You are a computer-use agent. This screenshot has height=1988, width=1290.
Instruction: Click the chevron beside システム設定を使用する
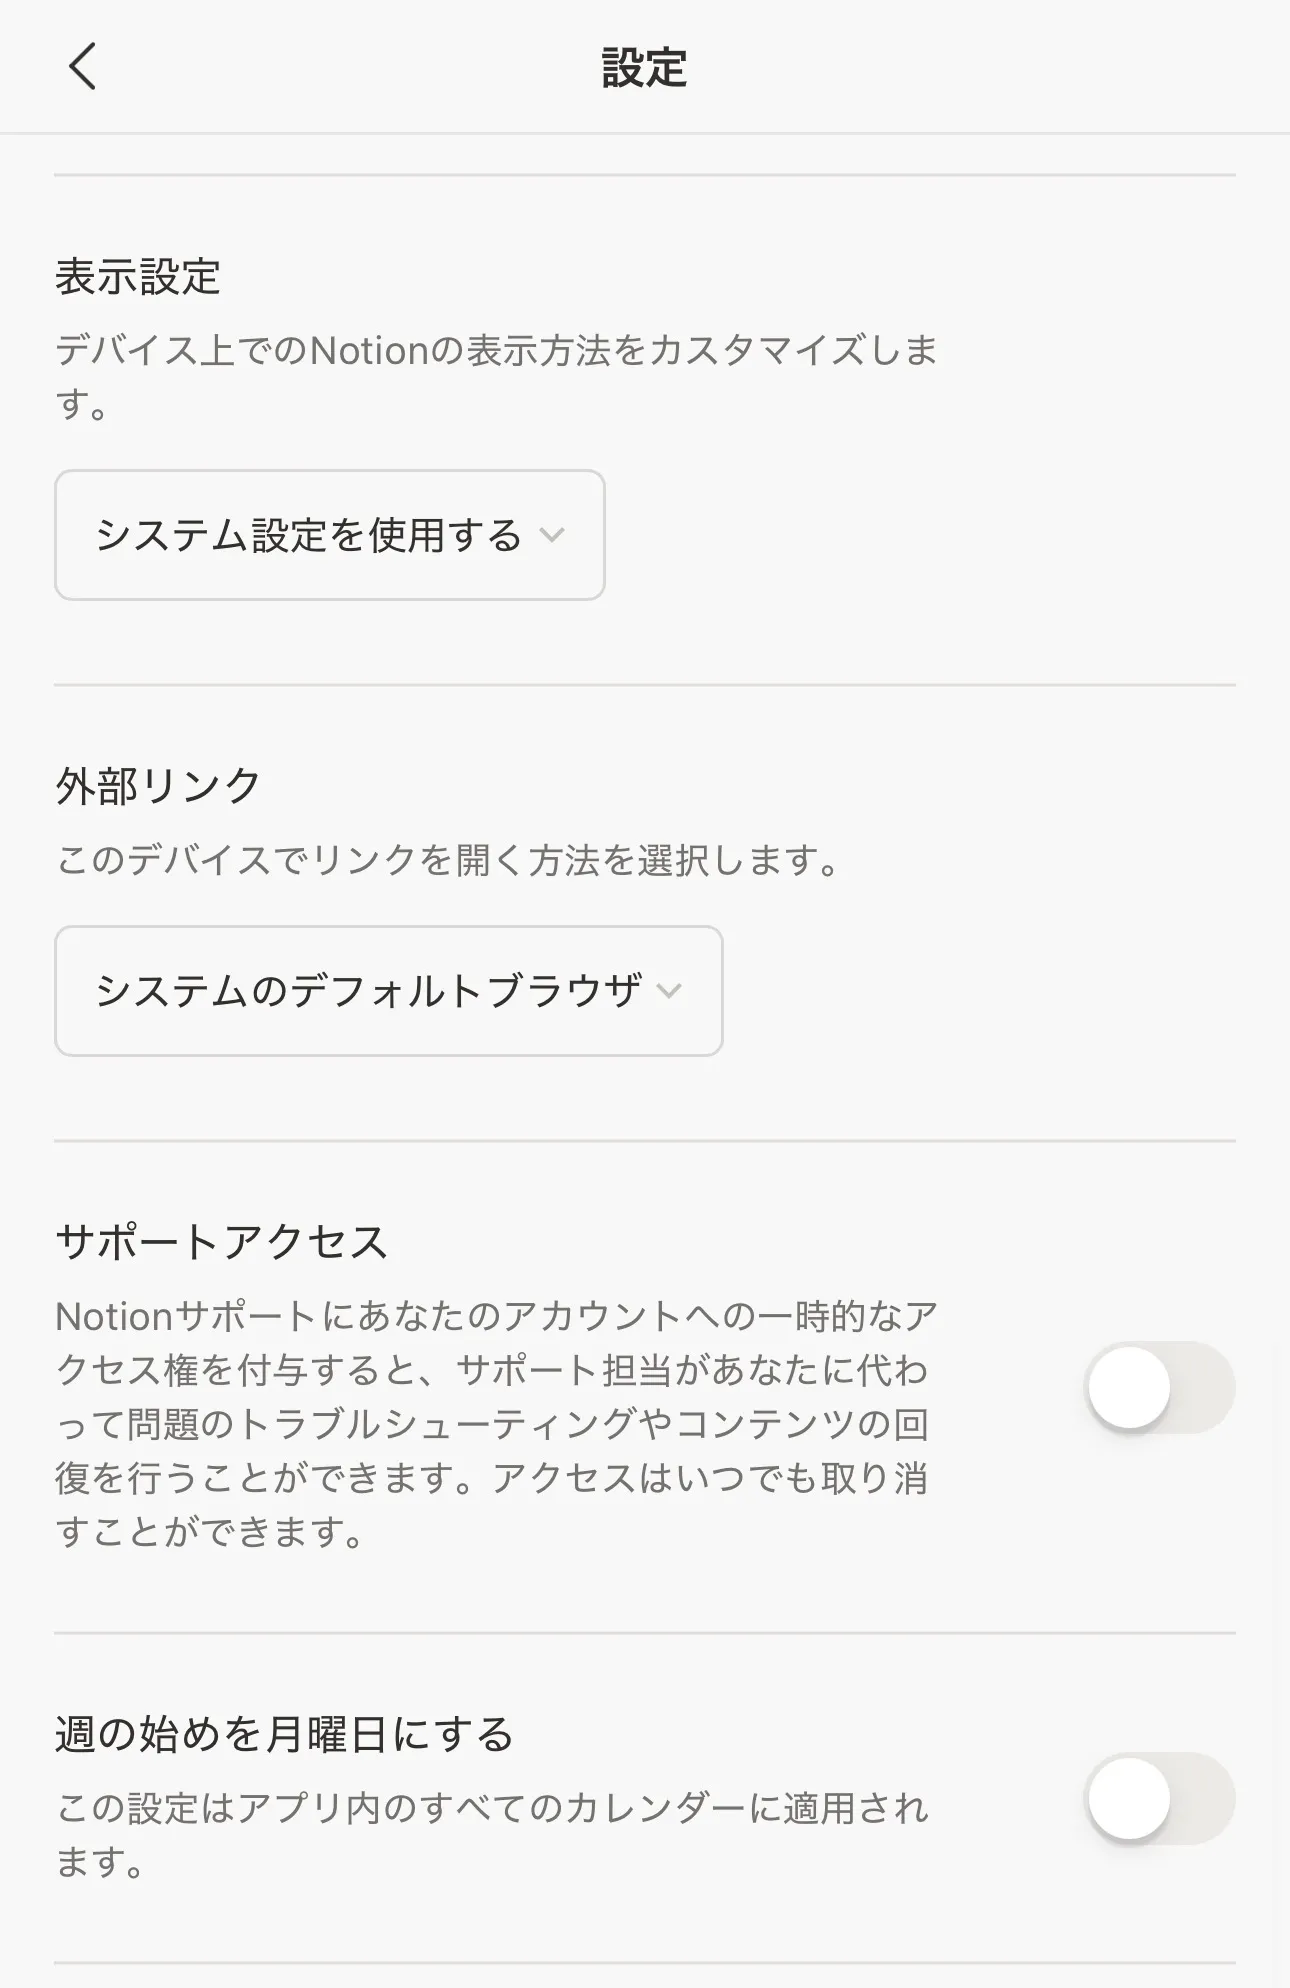pos(552,535)
